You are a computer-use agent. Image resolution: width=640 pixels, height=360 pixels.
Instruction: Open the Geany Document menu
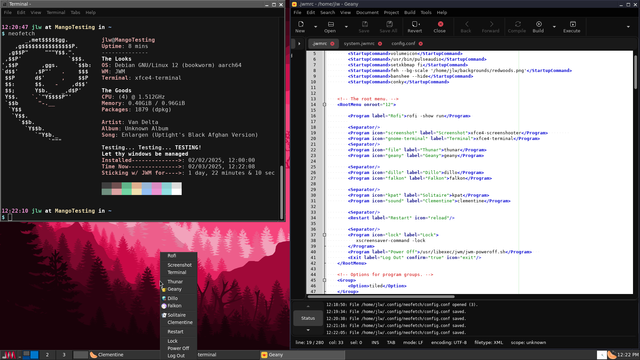(x=367, y=13)
